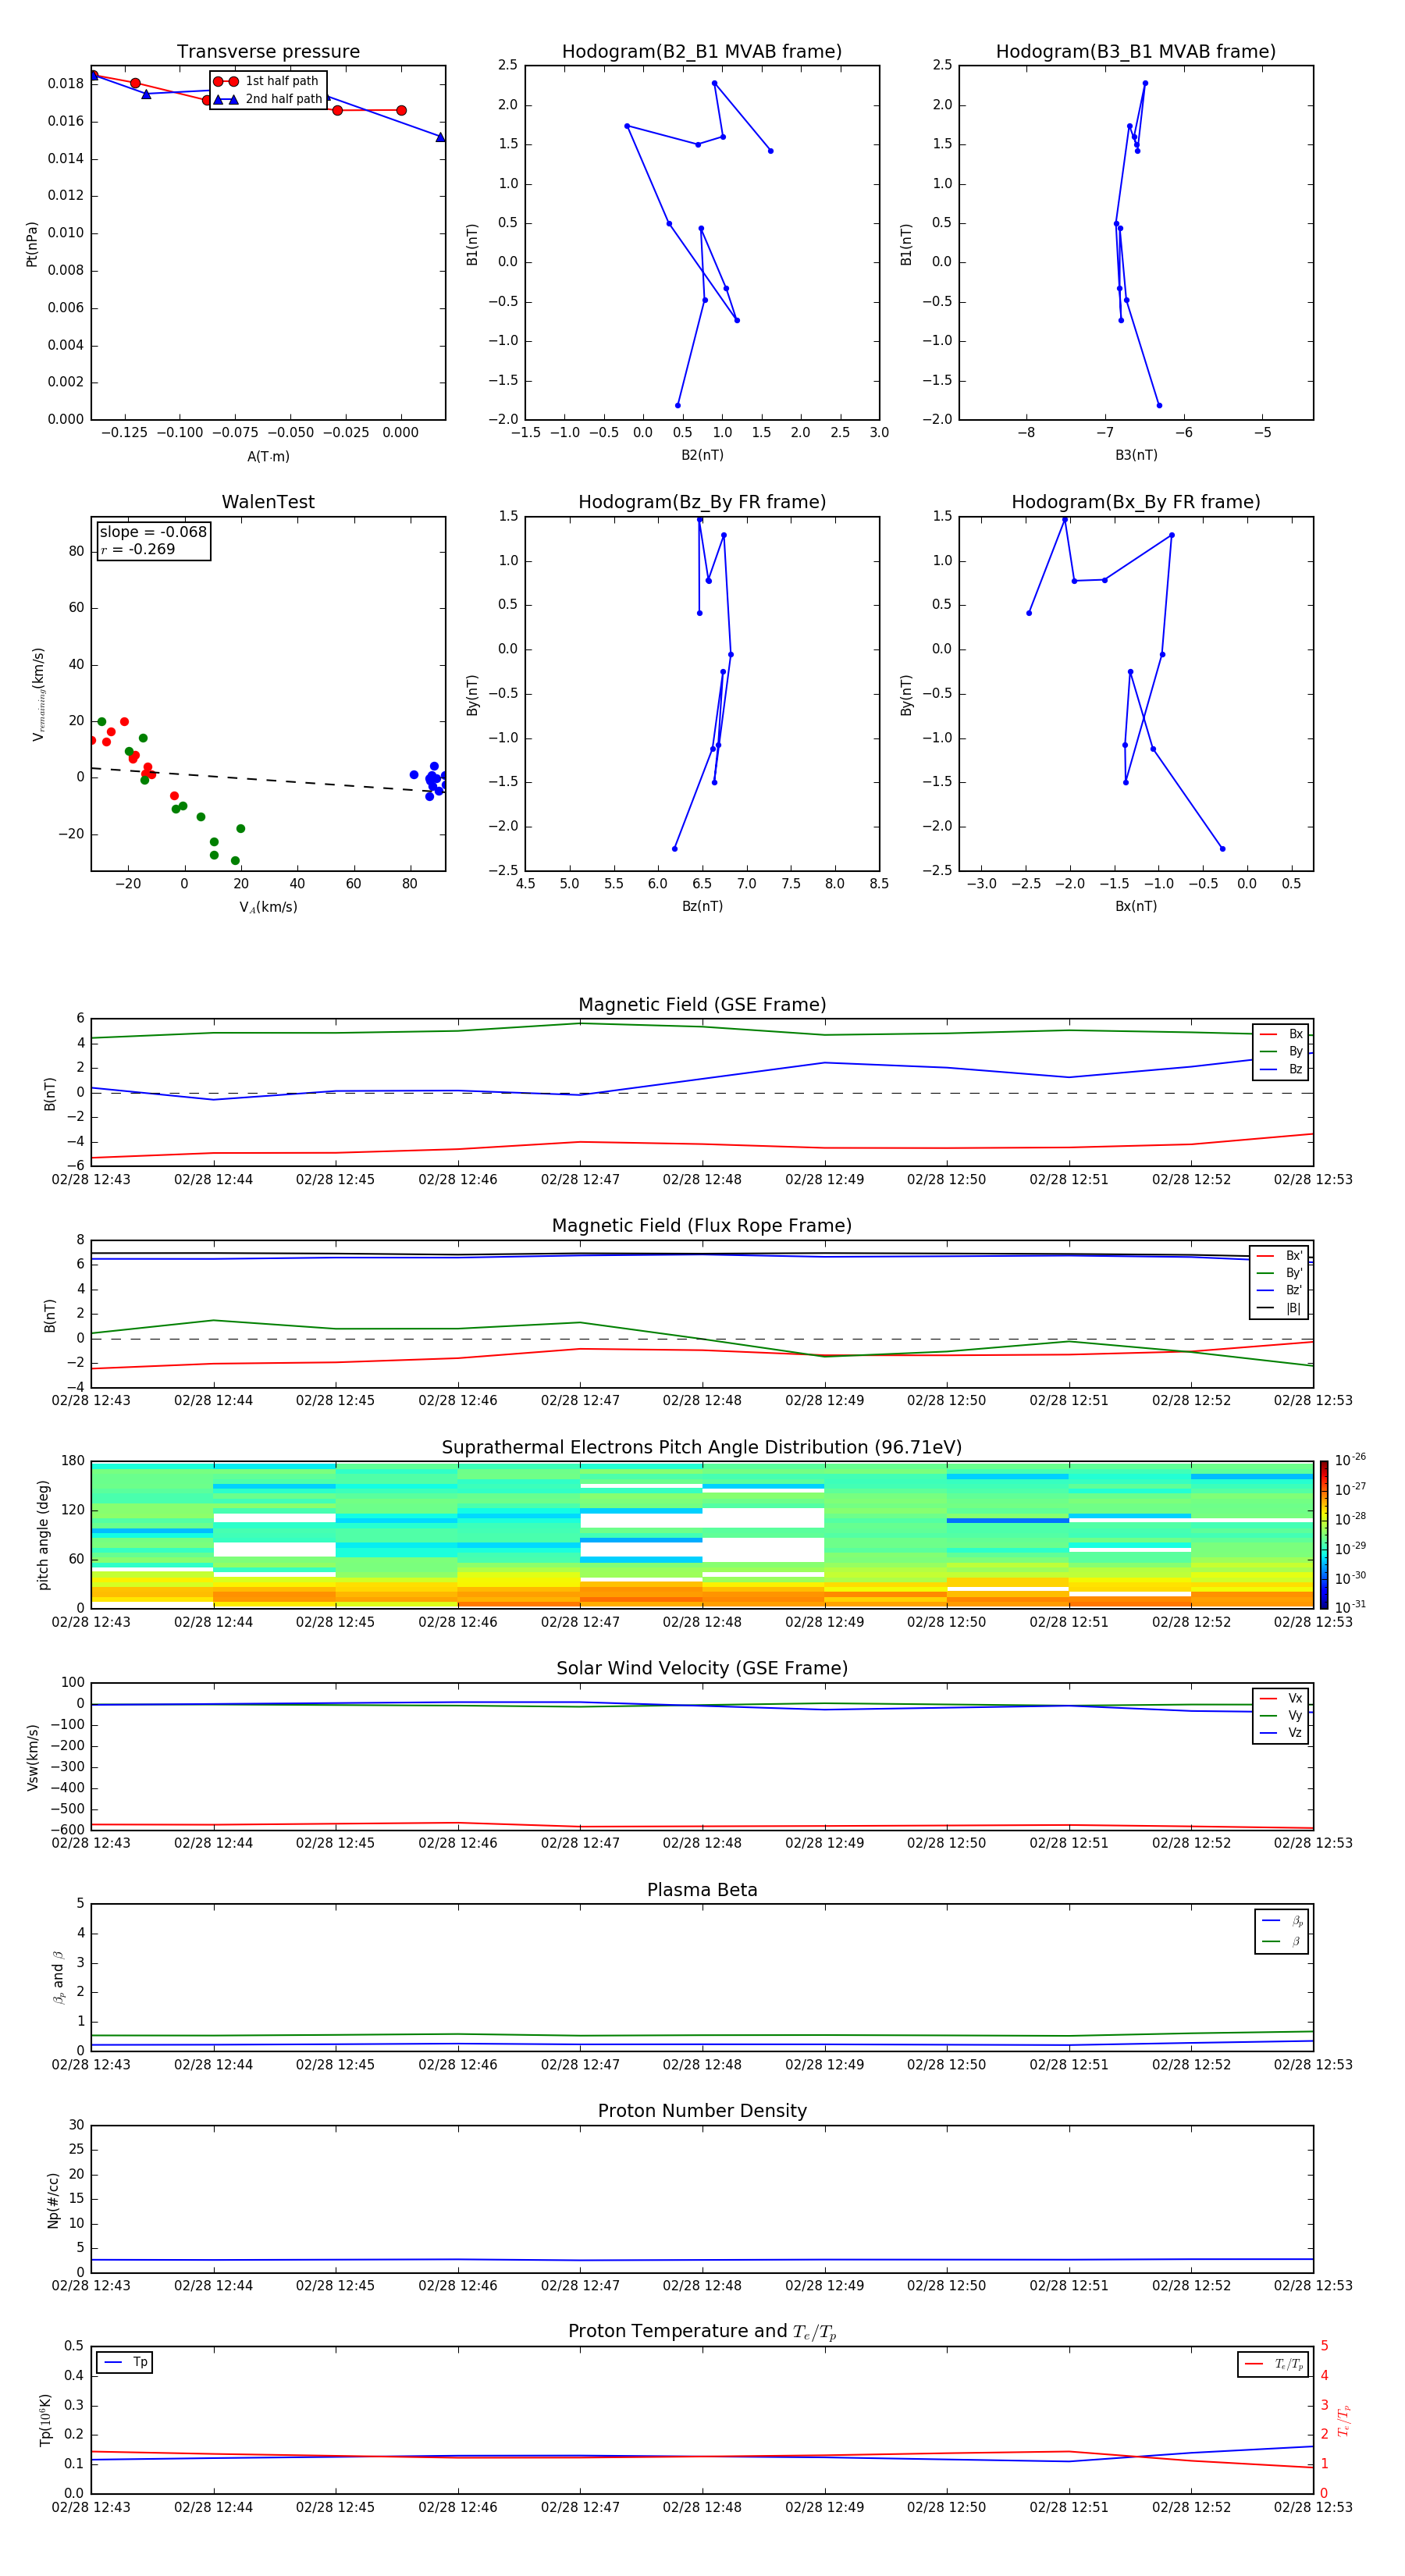Click the "A(T·m)" x-axis label
1405x2576 pixels.
point(268,456)
